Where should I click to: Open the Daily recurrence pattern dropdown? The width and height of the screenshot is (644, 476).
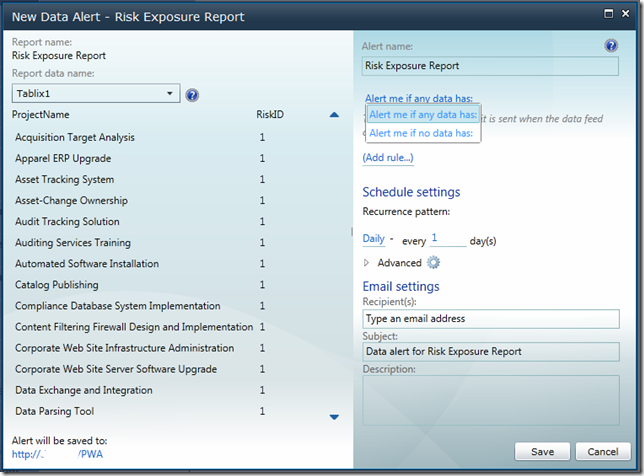point(377,240)
